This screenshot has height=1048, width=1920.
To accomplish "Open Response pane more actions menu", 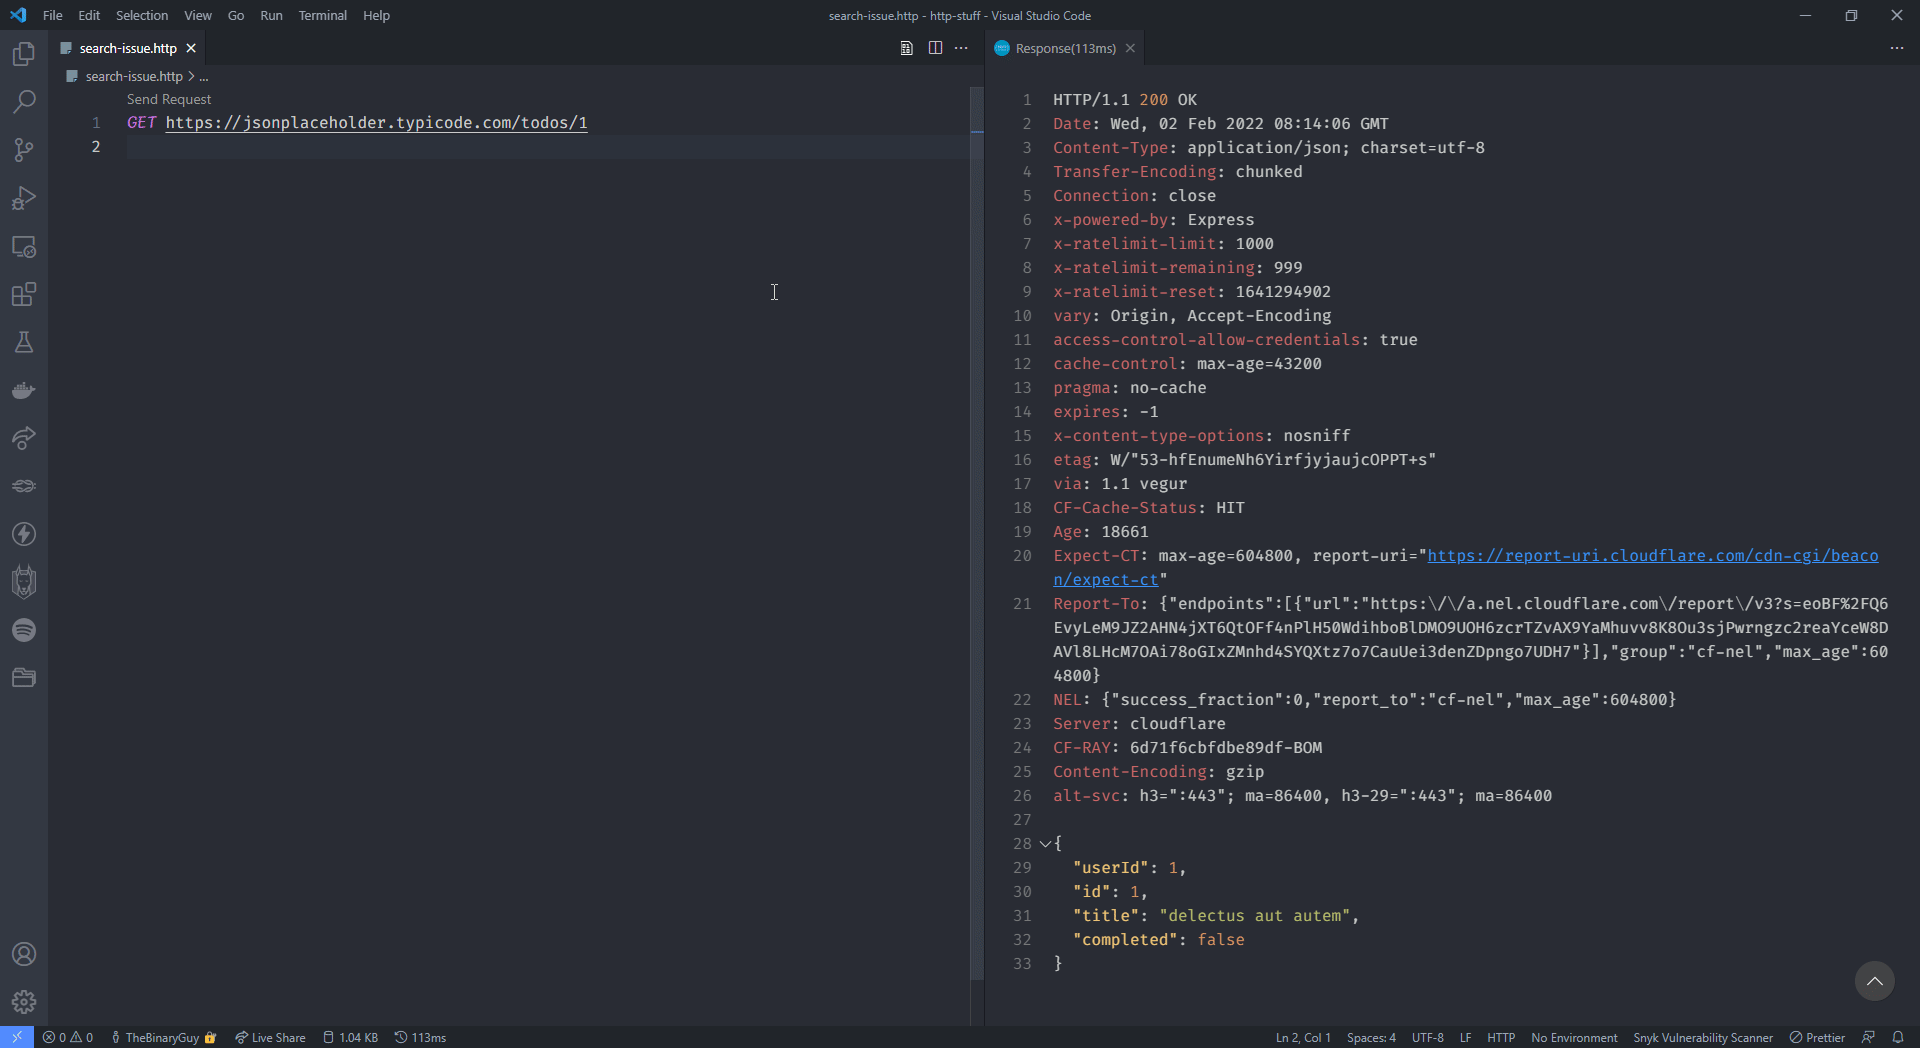I will pyautogui.click(x=1897, y=48).
